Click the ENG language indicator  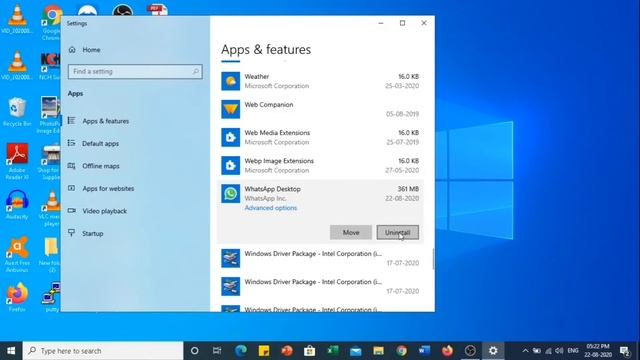pos(573,351)
